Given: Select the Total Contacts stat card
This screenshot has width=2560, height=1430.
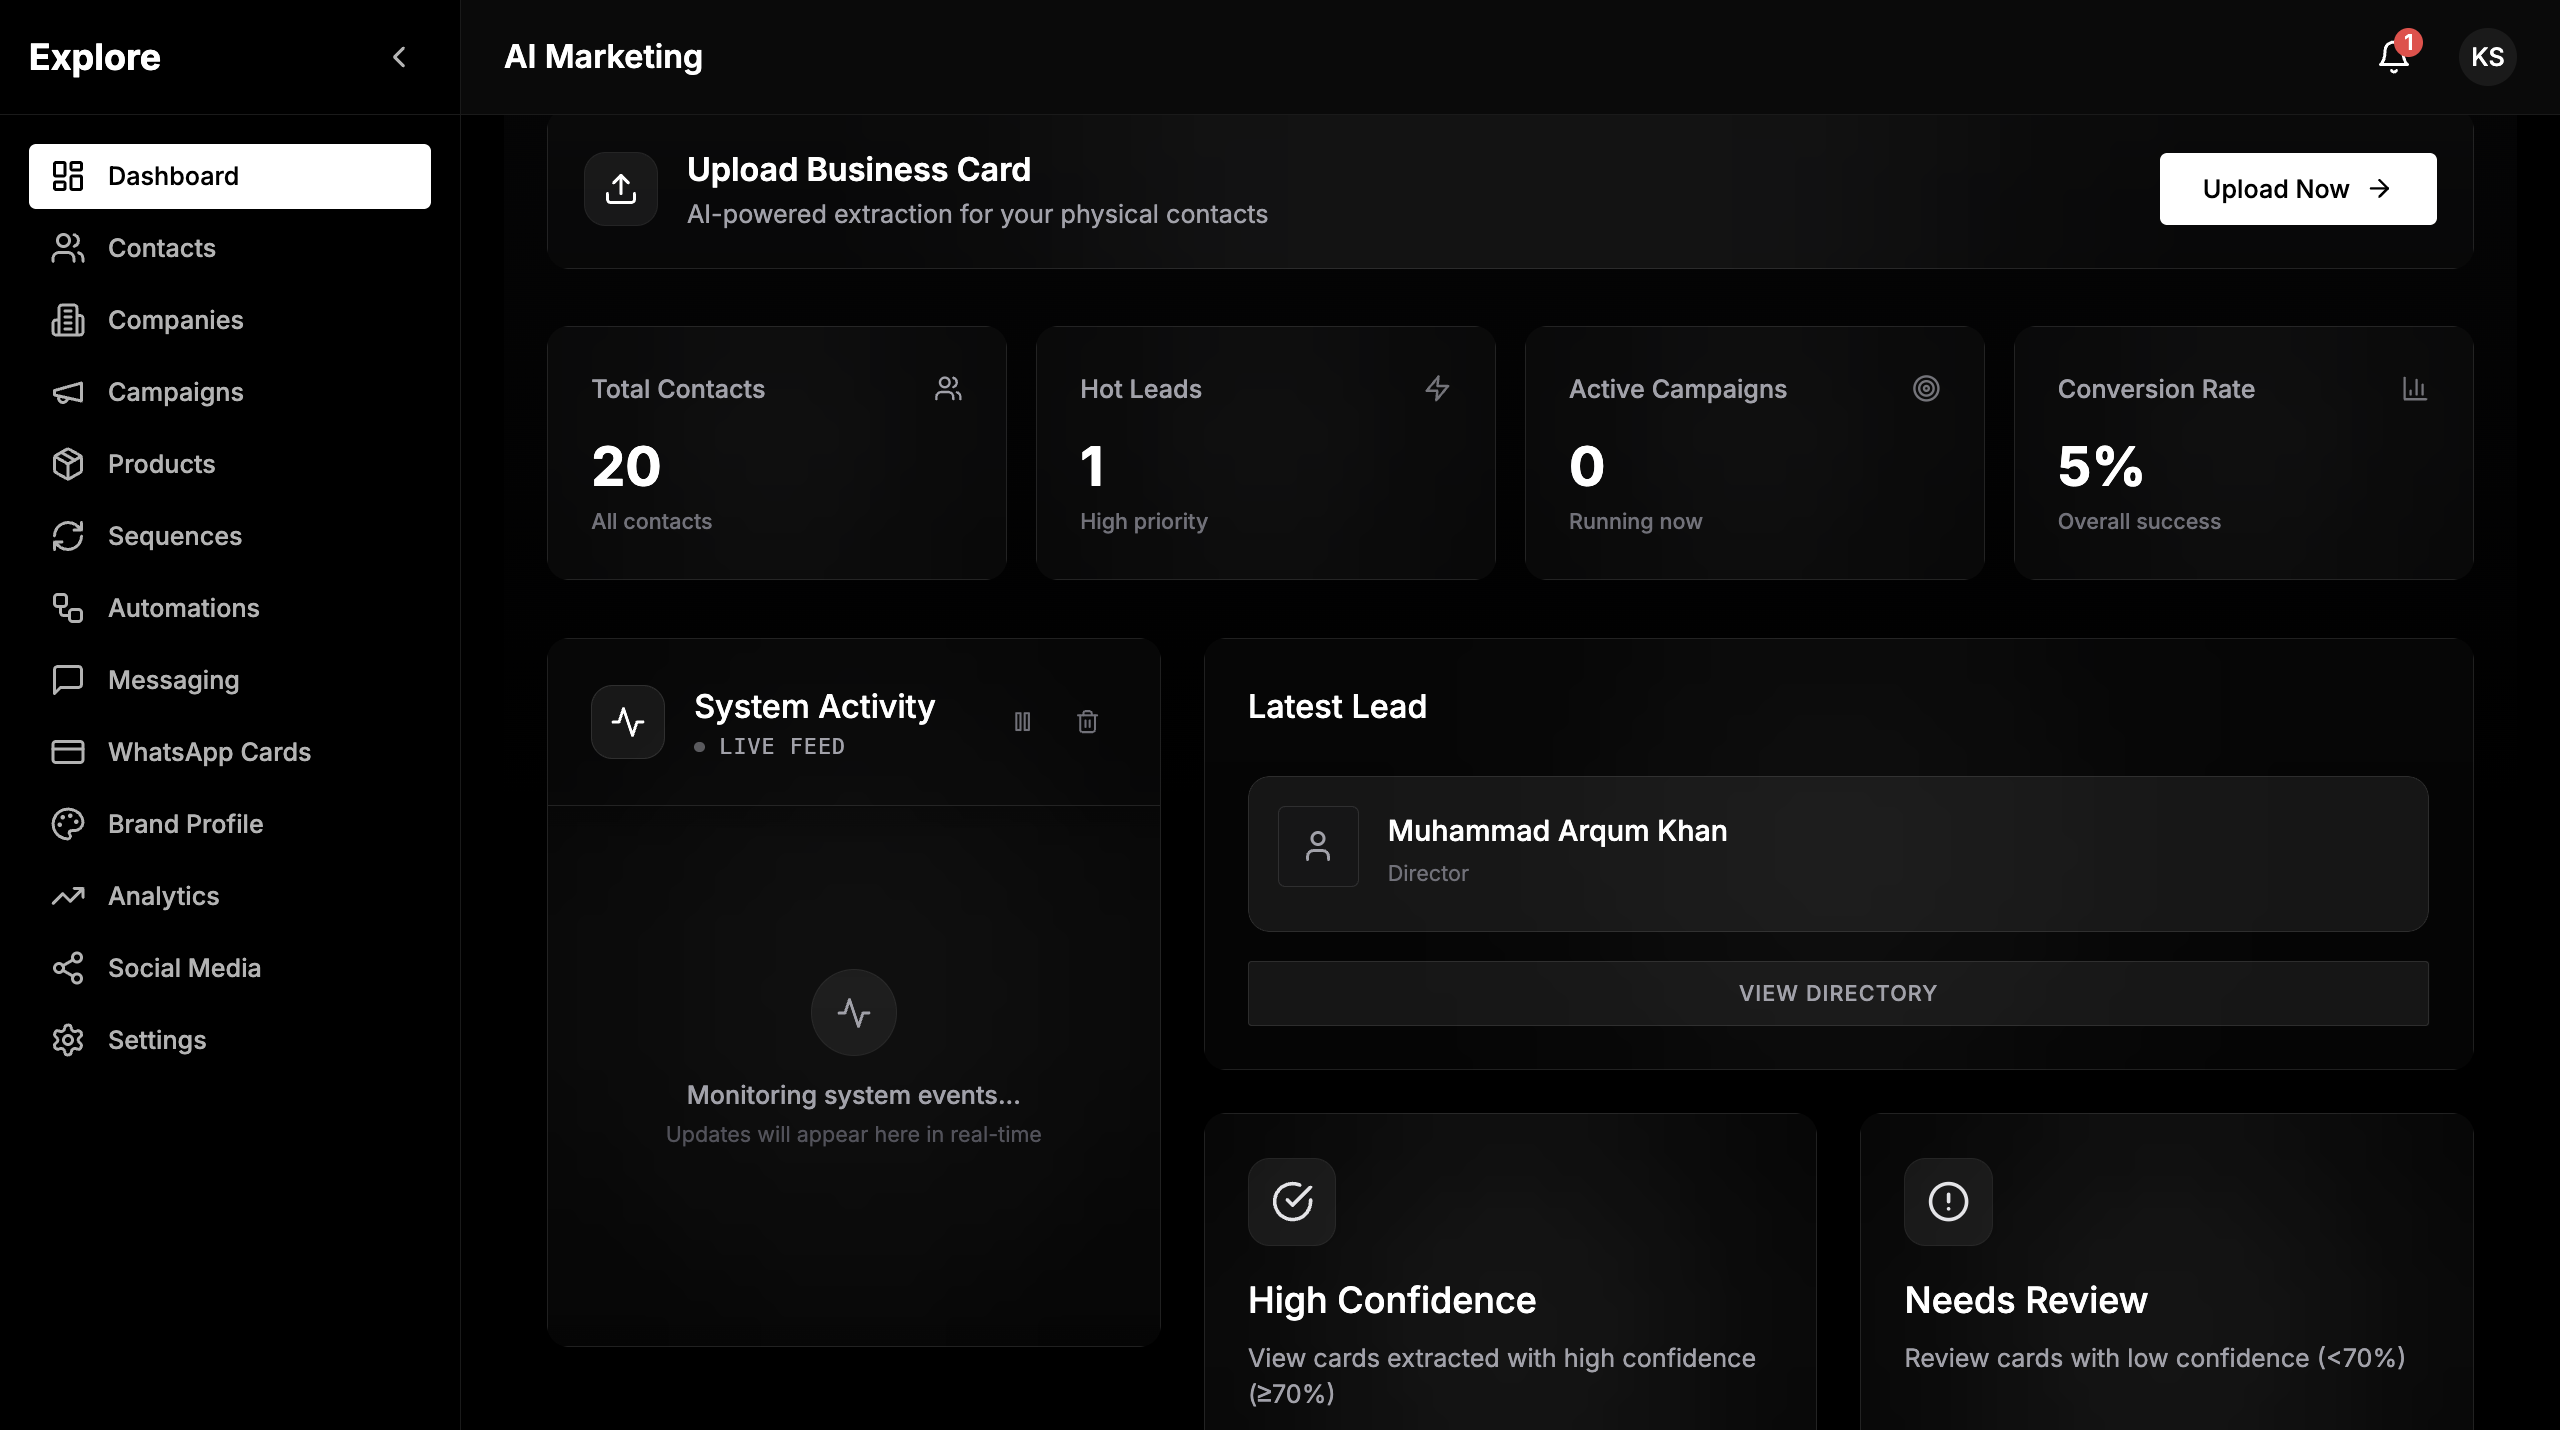Looking at the screenshot, I should tap(776, 453).
